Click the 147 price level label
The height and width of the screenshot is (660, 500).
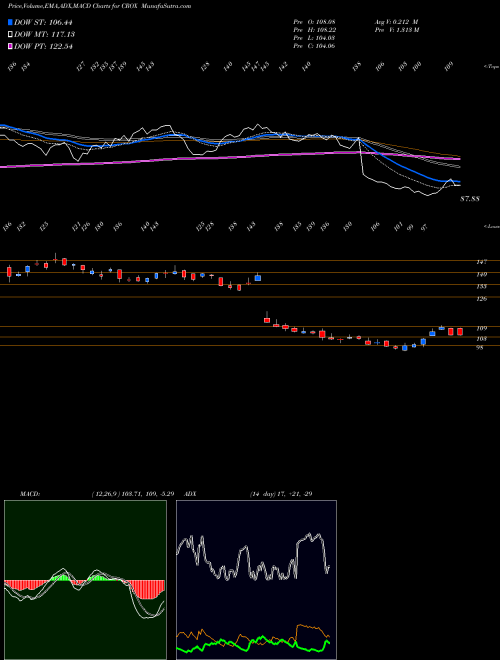(x=481, y=262)
